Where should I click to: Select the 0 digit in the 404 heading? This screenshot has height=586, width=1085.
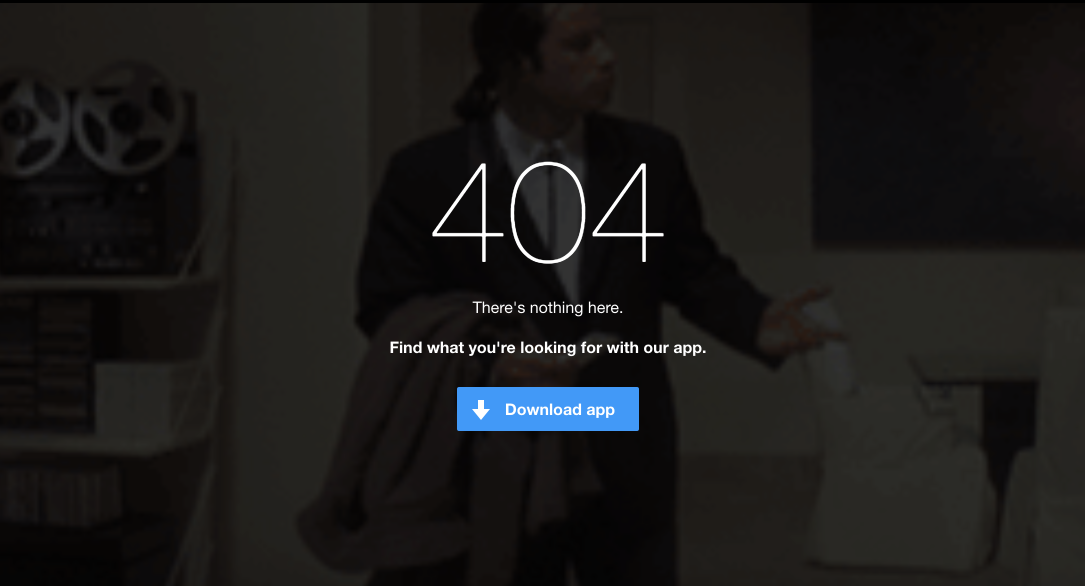coord(547,212)
